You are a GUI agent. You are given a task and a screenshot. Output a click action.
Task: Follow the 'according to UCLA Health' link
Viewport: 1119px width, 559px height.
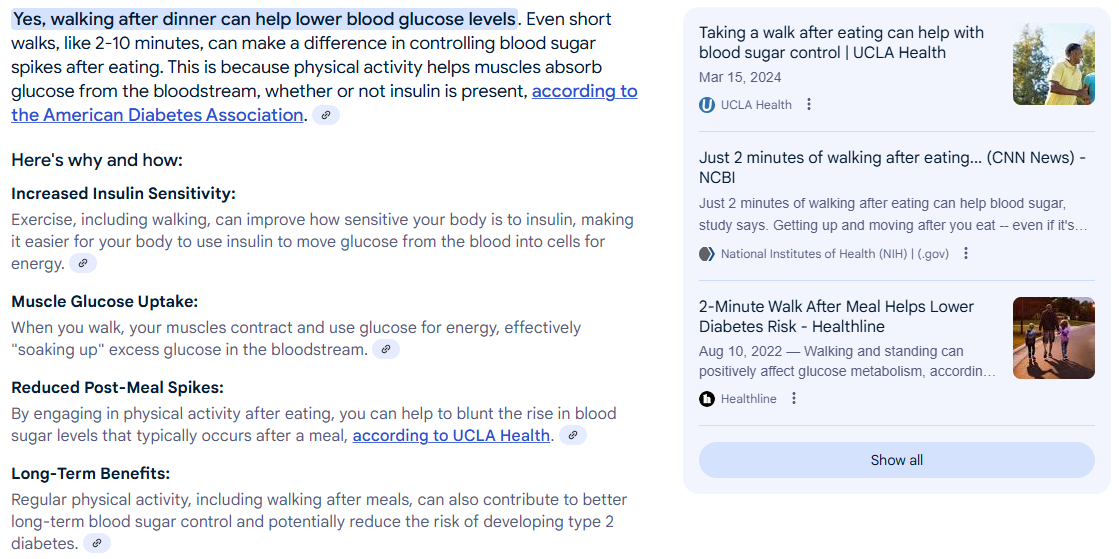pyautogui.click(x=451, y=435)
